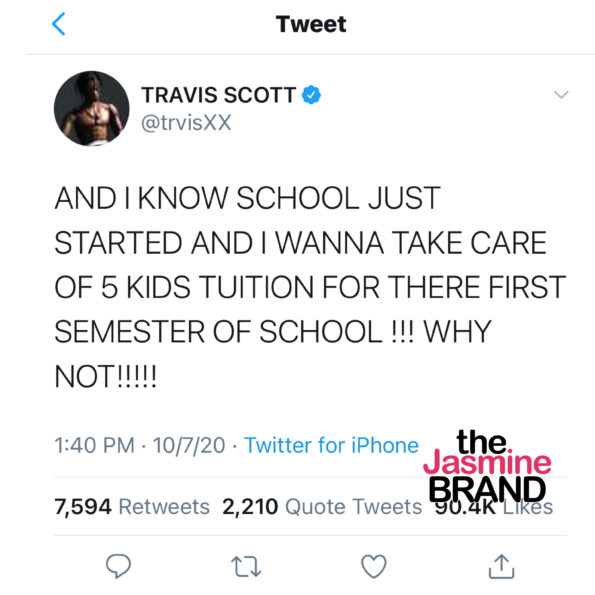595x595 pixels.
Task: Expand the tweet options chevron
Action: pyautogui.click(x=561, y=94)
